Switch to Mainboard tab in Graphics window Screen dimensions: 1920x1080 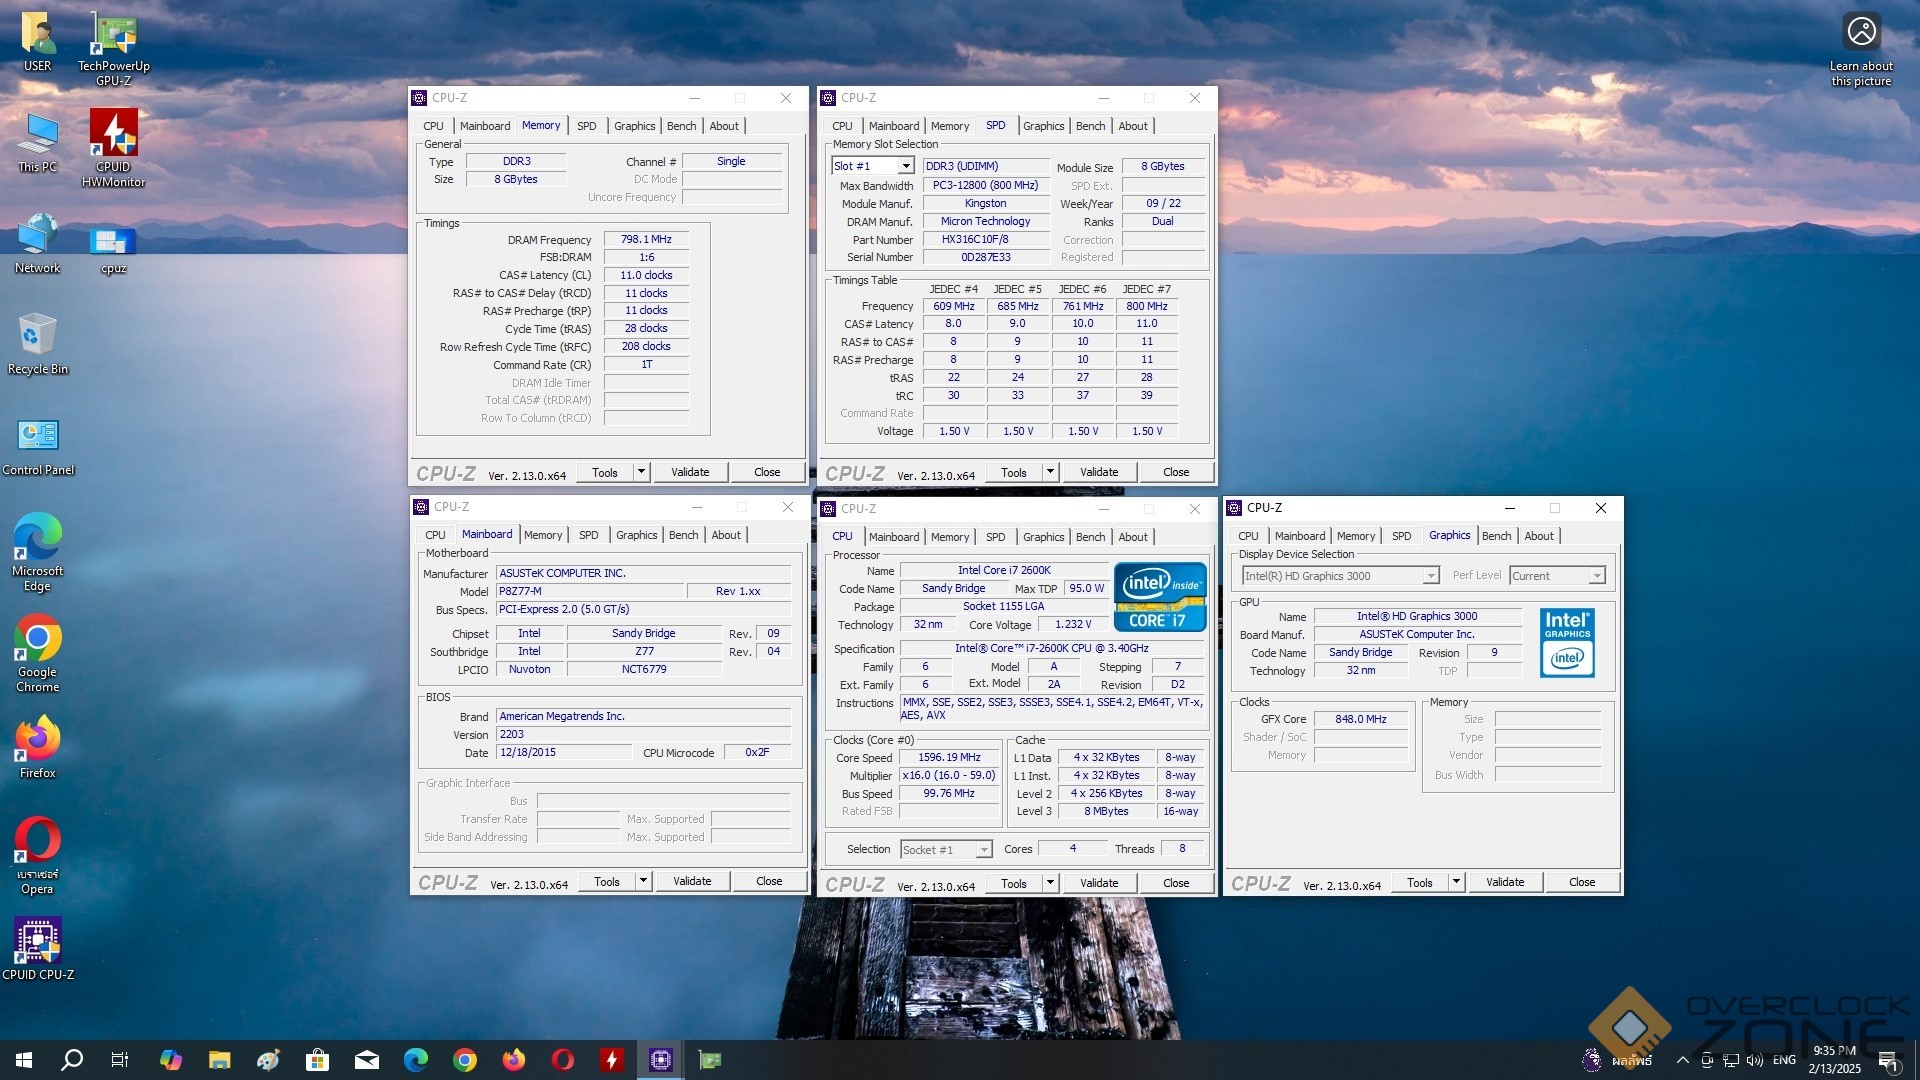[1300, 536]
